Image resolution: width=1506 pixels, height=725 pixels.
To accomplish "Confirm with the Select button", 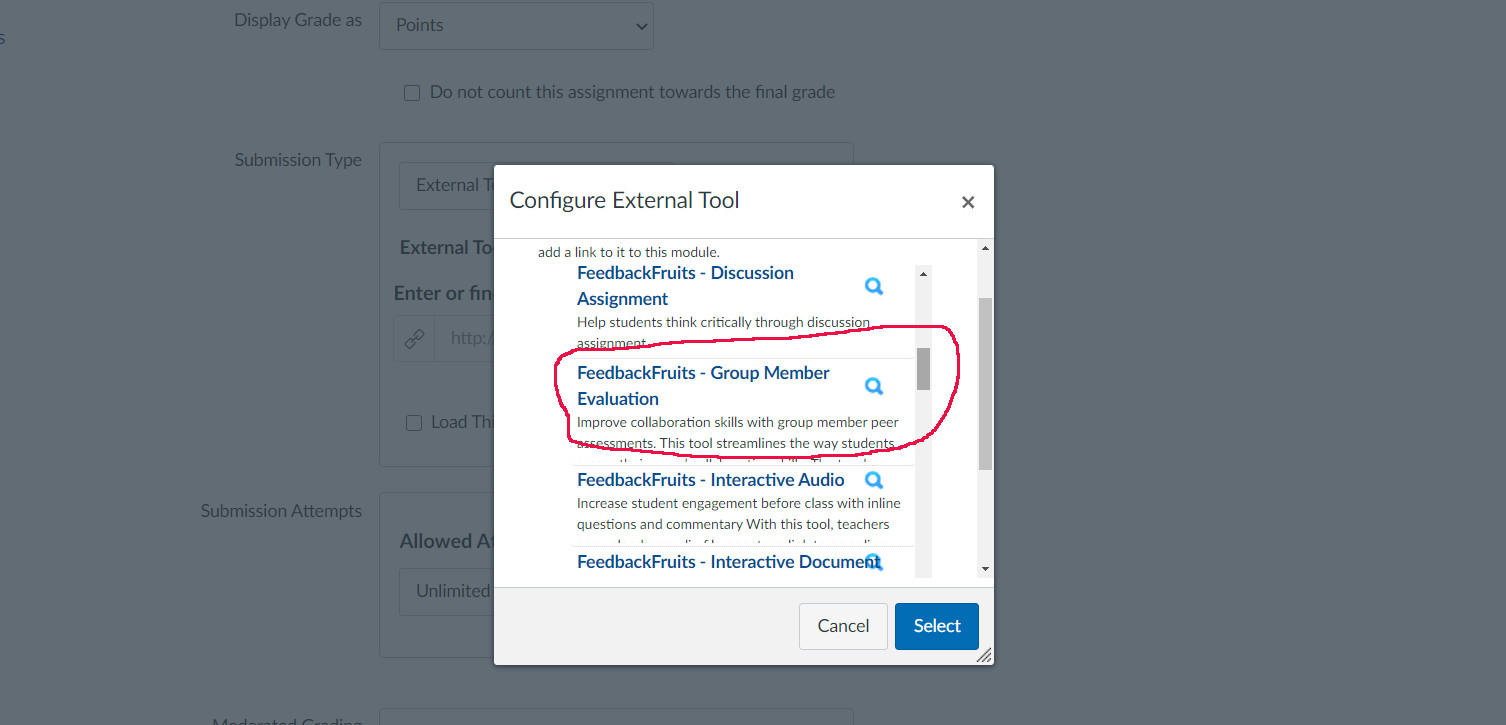I will [936, 626].
